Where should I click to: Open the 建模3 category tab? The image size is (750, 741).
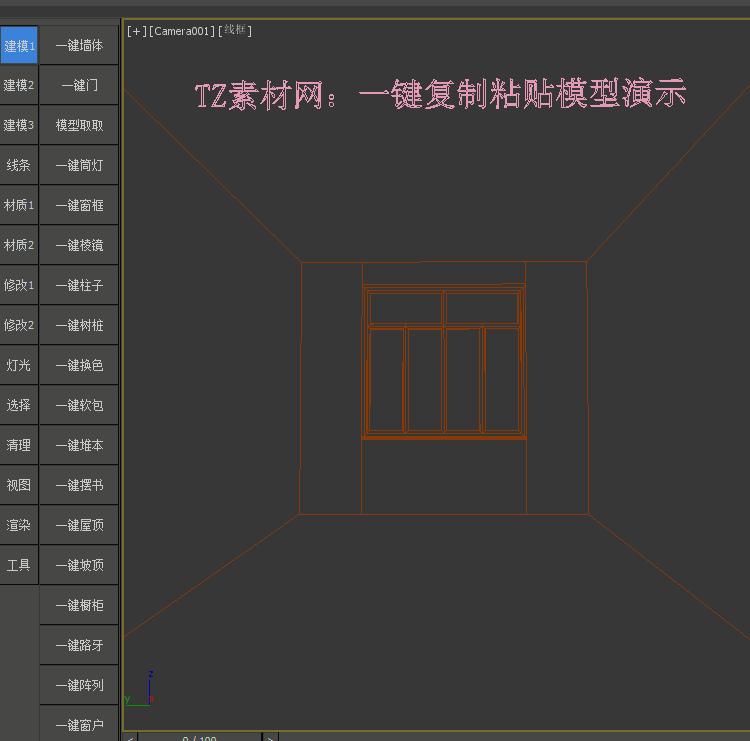19,125
